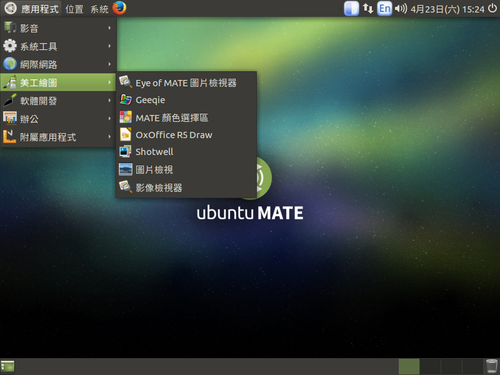Launch Eye of MATE 圖片檢視器
Viewport: 500px width, 375px height.
coord(186,83)
